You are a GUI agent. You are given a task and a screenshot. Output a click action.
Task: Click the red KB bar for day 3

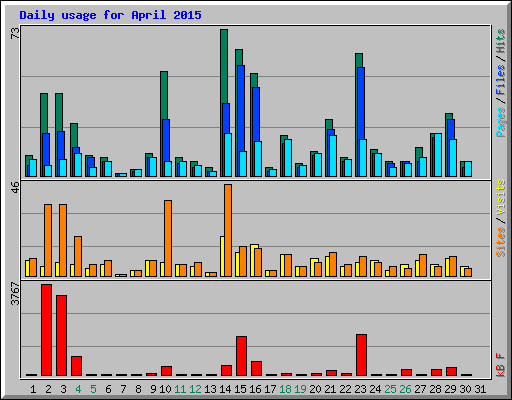point(61,335)
